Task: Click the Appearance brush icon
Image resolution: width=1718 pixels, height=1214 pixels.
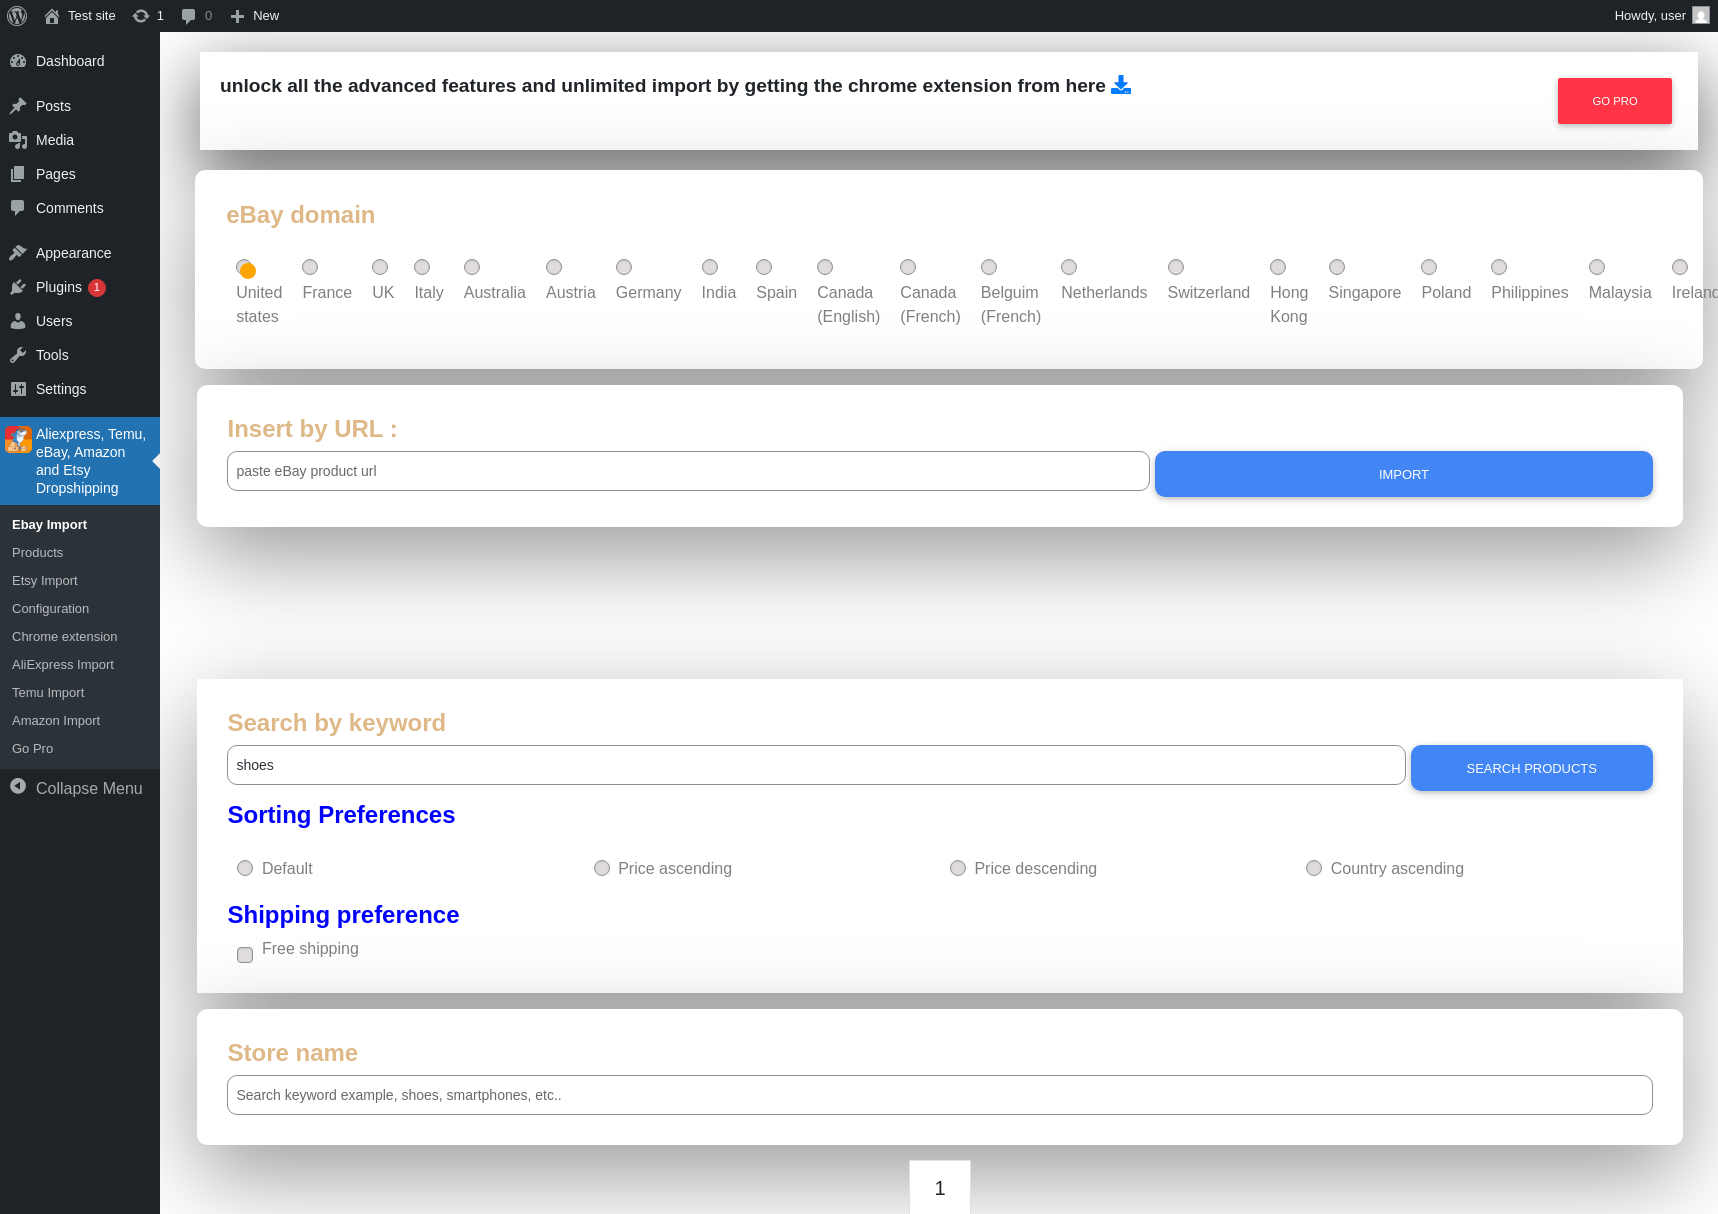Action: (18, 253)
